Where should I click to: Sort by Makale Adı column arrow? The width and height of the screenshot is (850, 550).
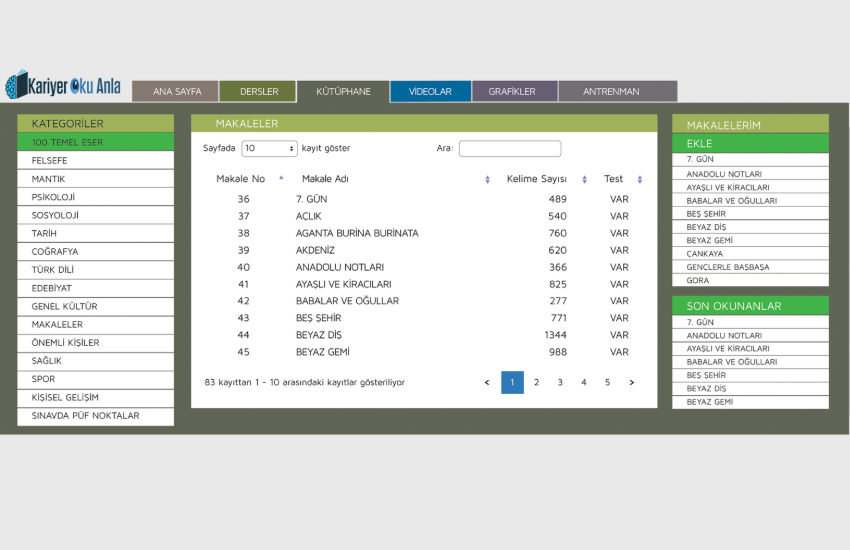tap(487, 180)
